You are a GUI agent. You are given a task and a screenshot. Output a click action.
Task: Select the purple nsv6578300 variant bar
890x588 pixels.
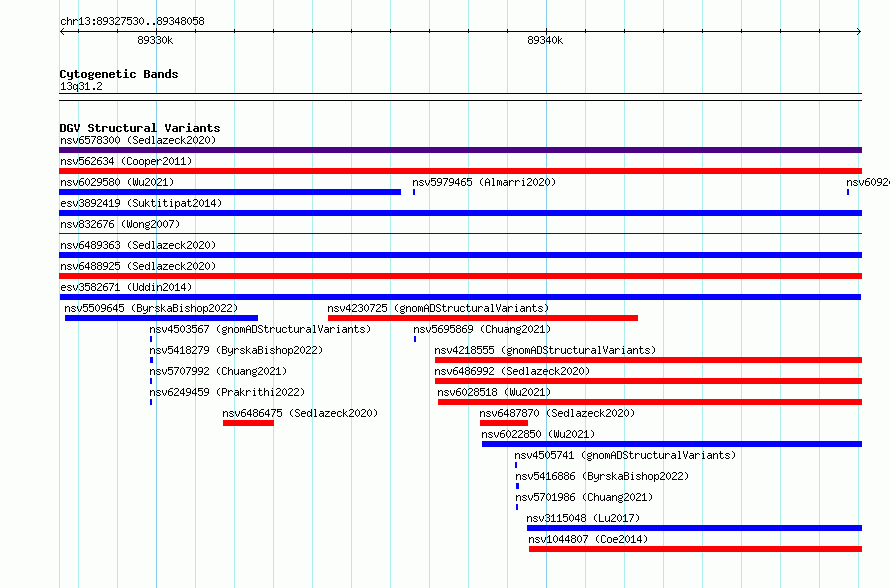tap(460, 150)
